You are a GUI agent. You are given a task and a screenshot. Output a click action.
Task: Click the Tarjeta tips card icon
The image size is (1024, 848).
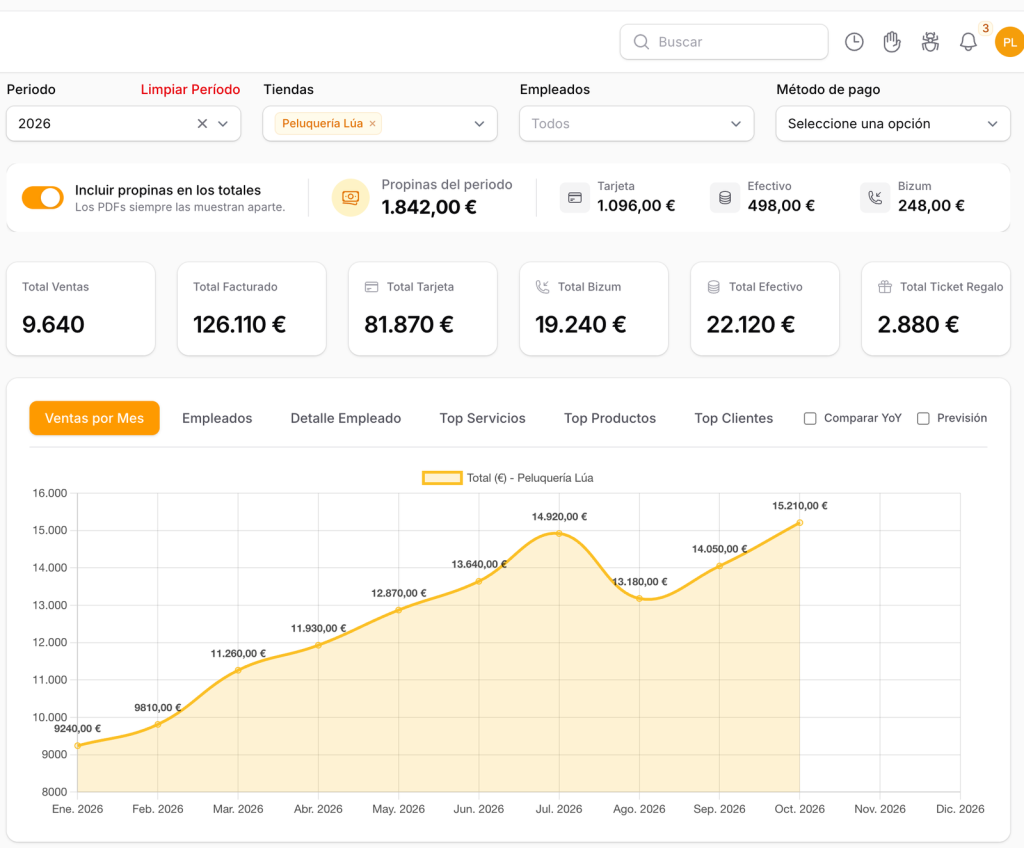point(575,198)
